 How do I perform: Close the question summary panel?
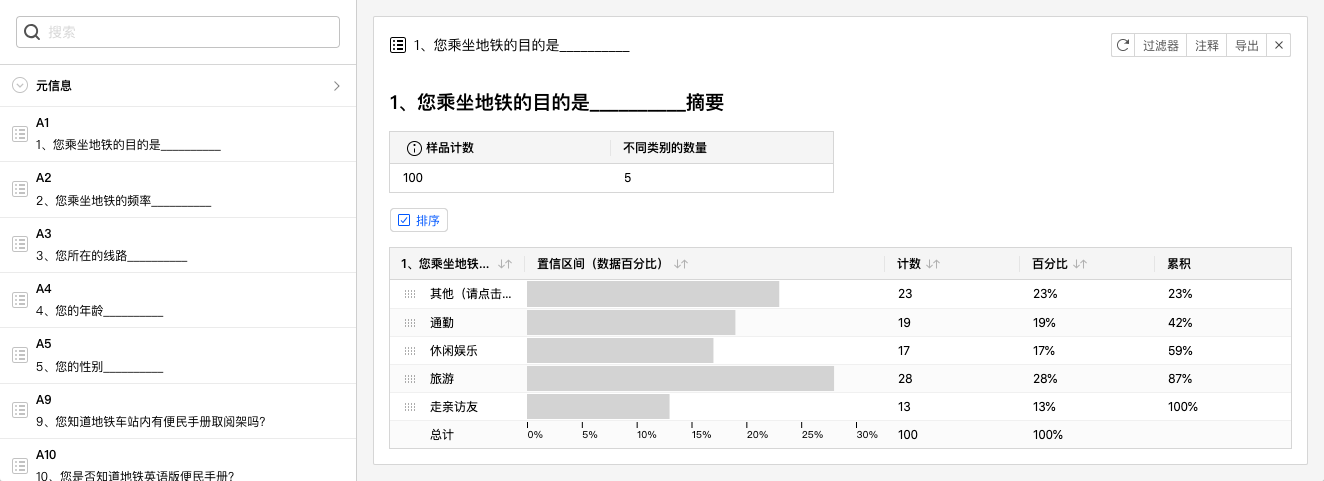tap(1278, 45)
